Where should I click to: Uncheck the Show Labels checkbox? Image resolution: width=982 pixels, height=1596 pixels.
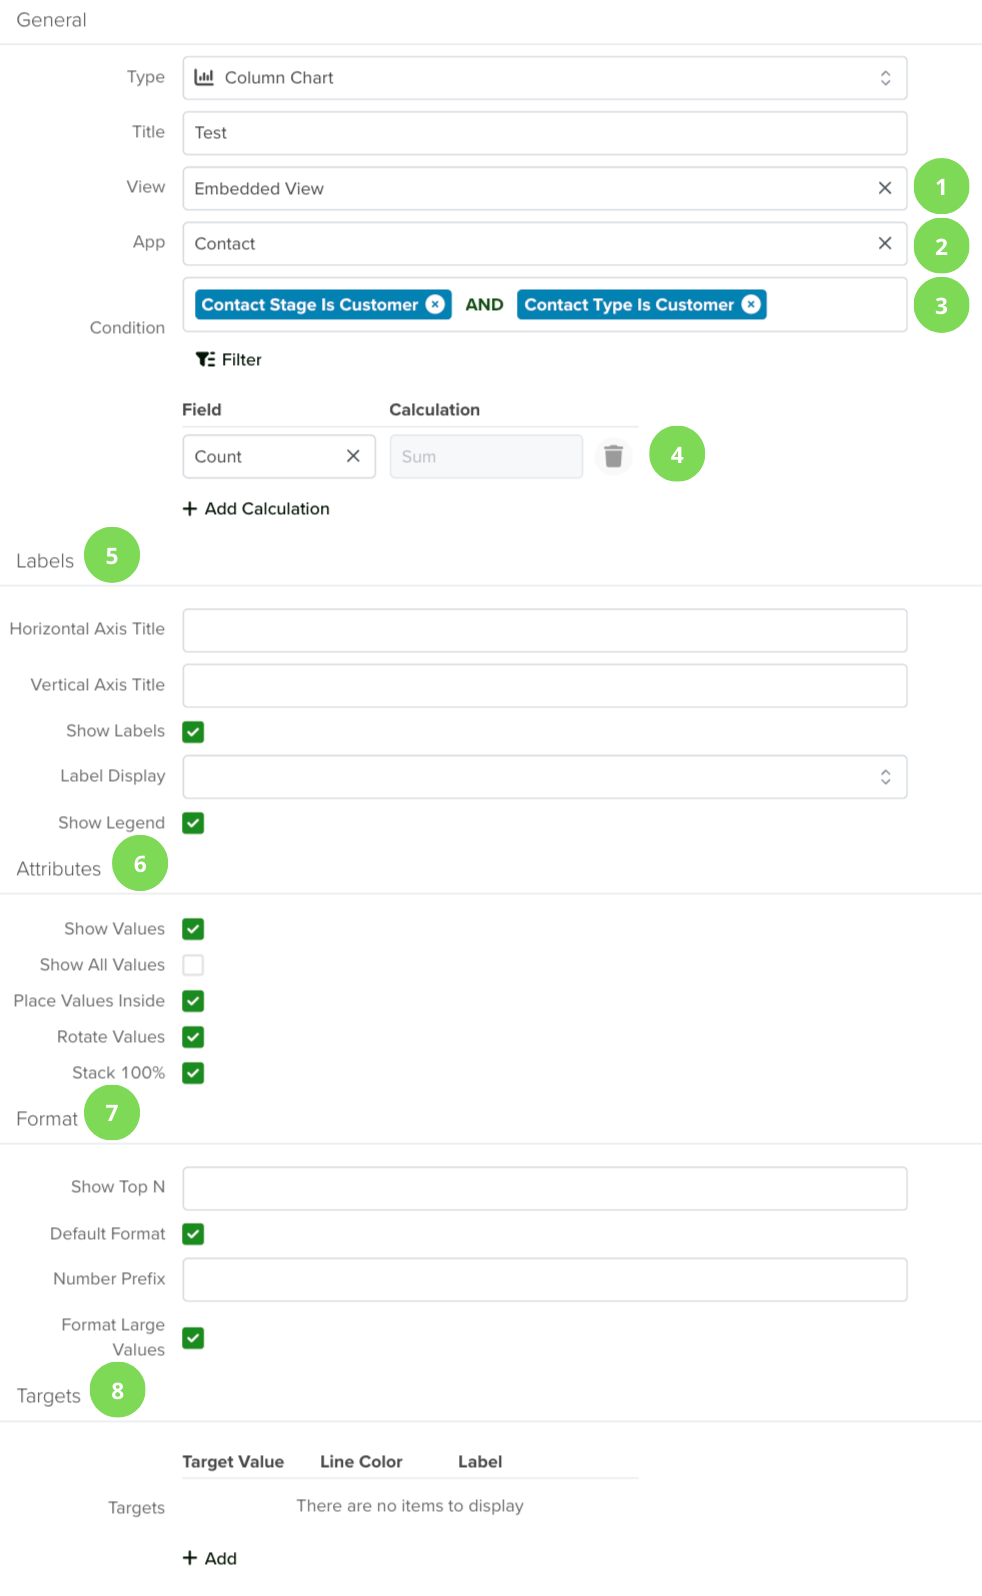pyautogui.click(x=193, y=732)
